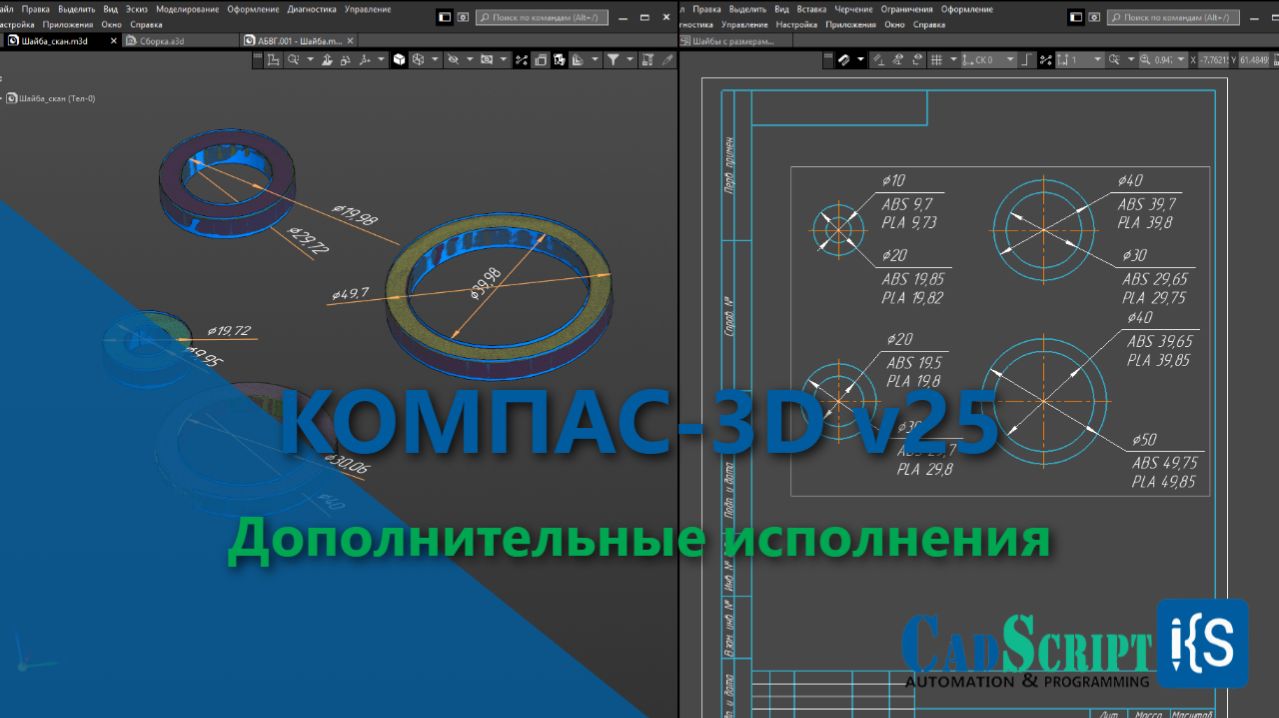Screen dimensions: 1279x718
Task: Expand the hide objects eye dropdown
Action: click(470, 60)
